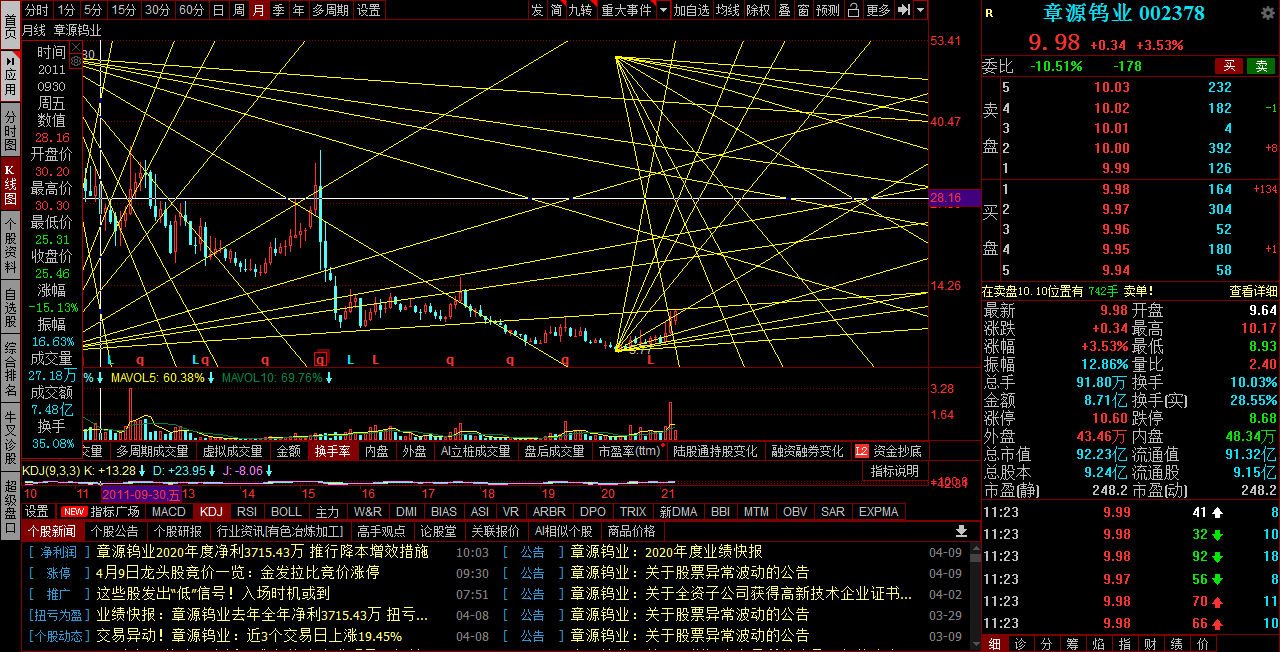
Task: Switch to 分时 period
Action: coord(36,10)
